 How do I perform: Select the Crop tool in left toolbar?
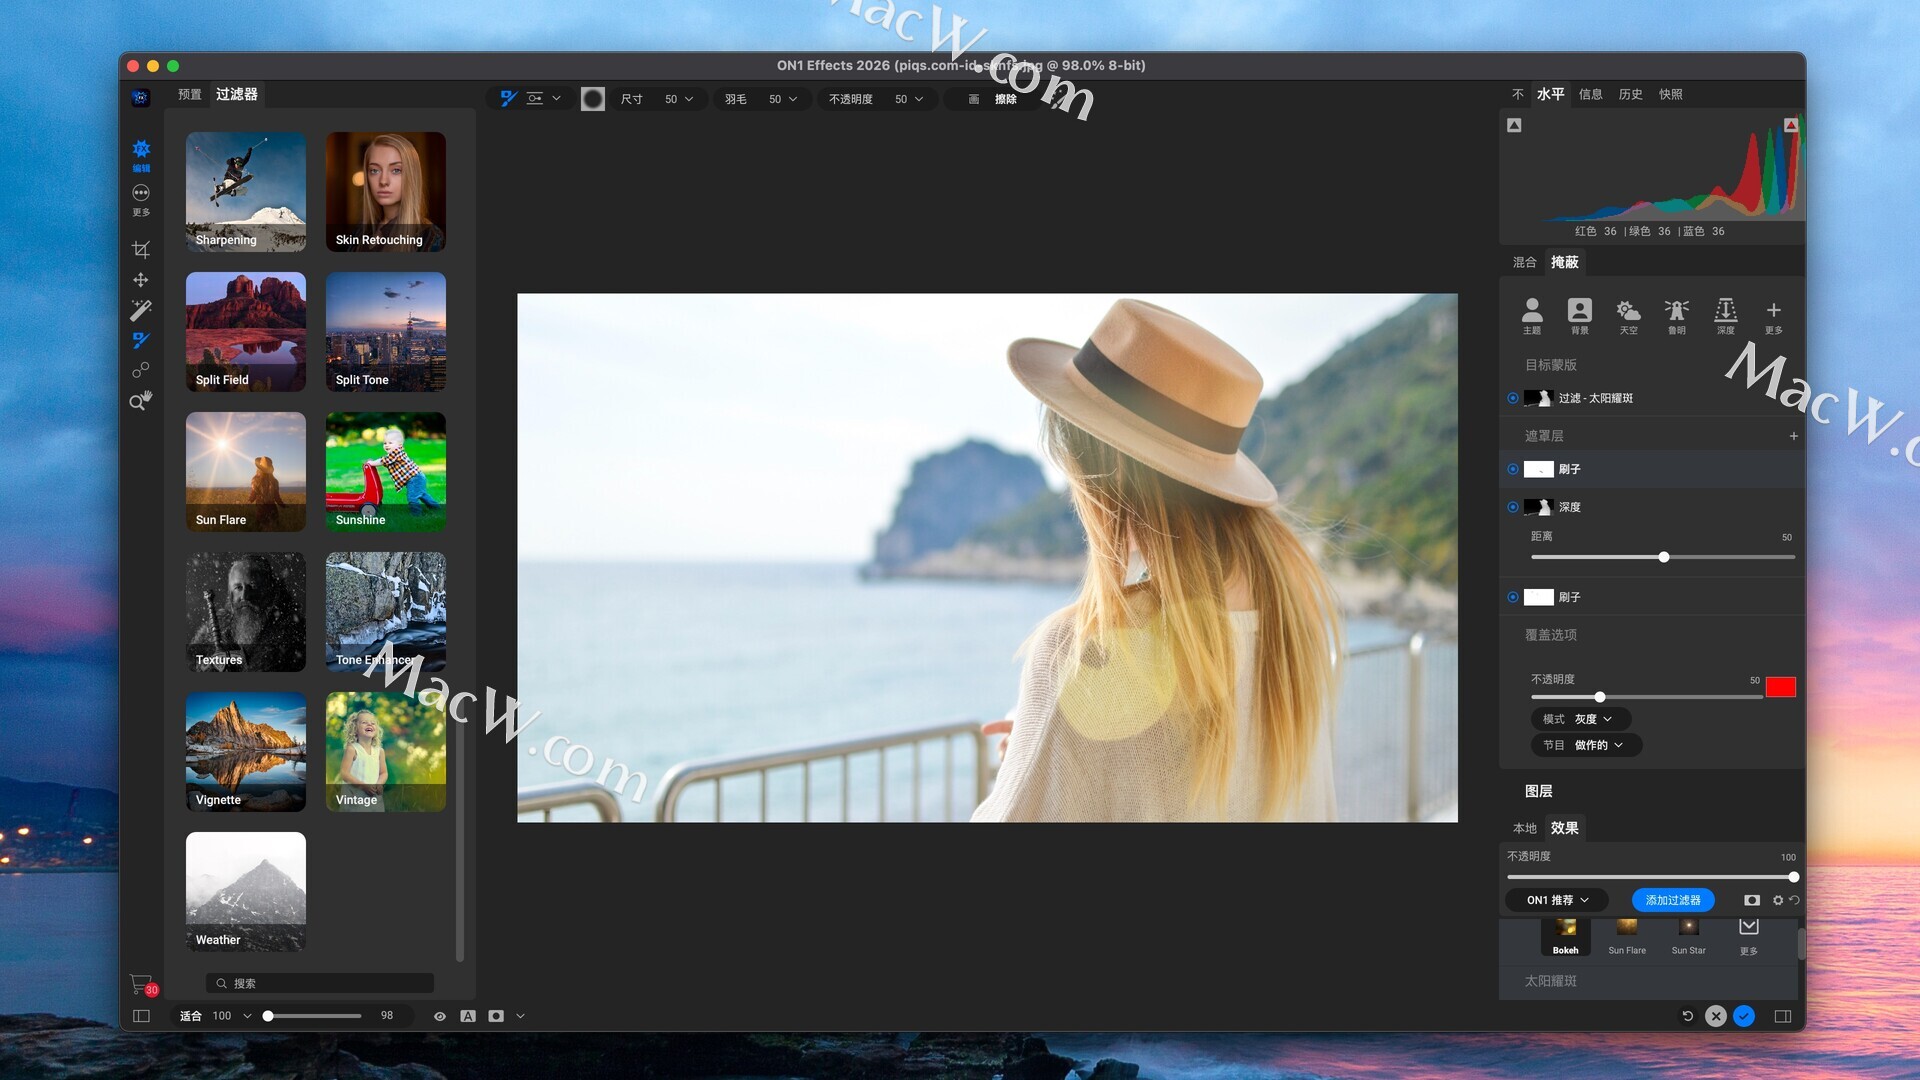(141, 249)
